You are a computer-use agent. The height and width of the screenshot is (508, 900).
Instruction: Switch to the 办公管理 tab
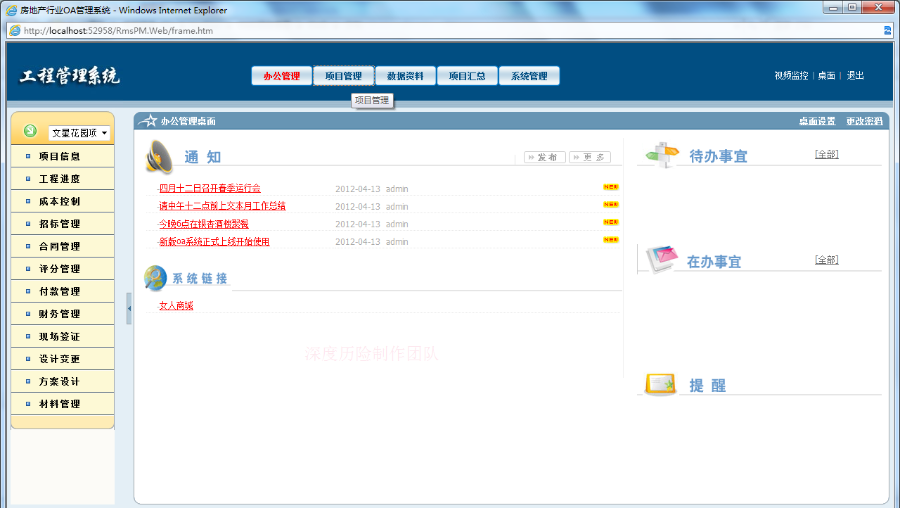point(281,76)
